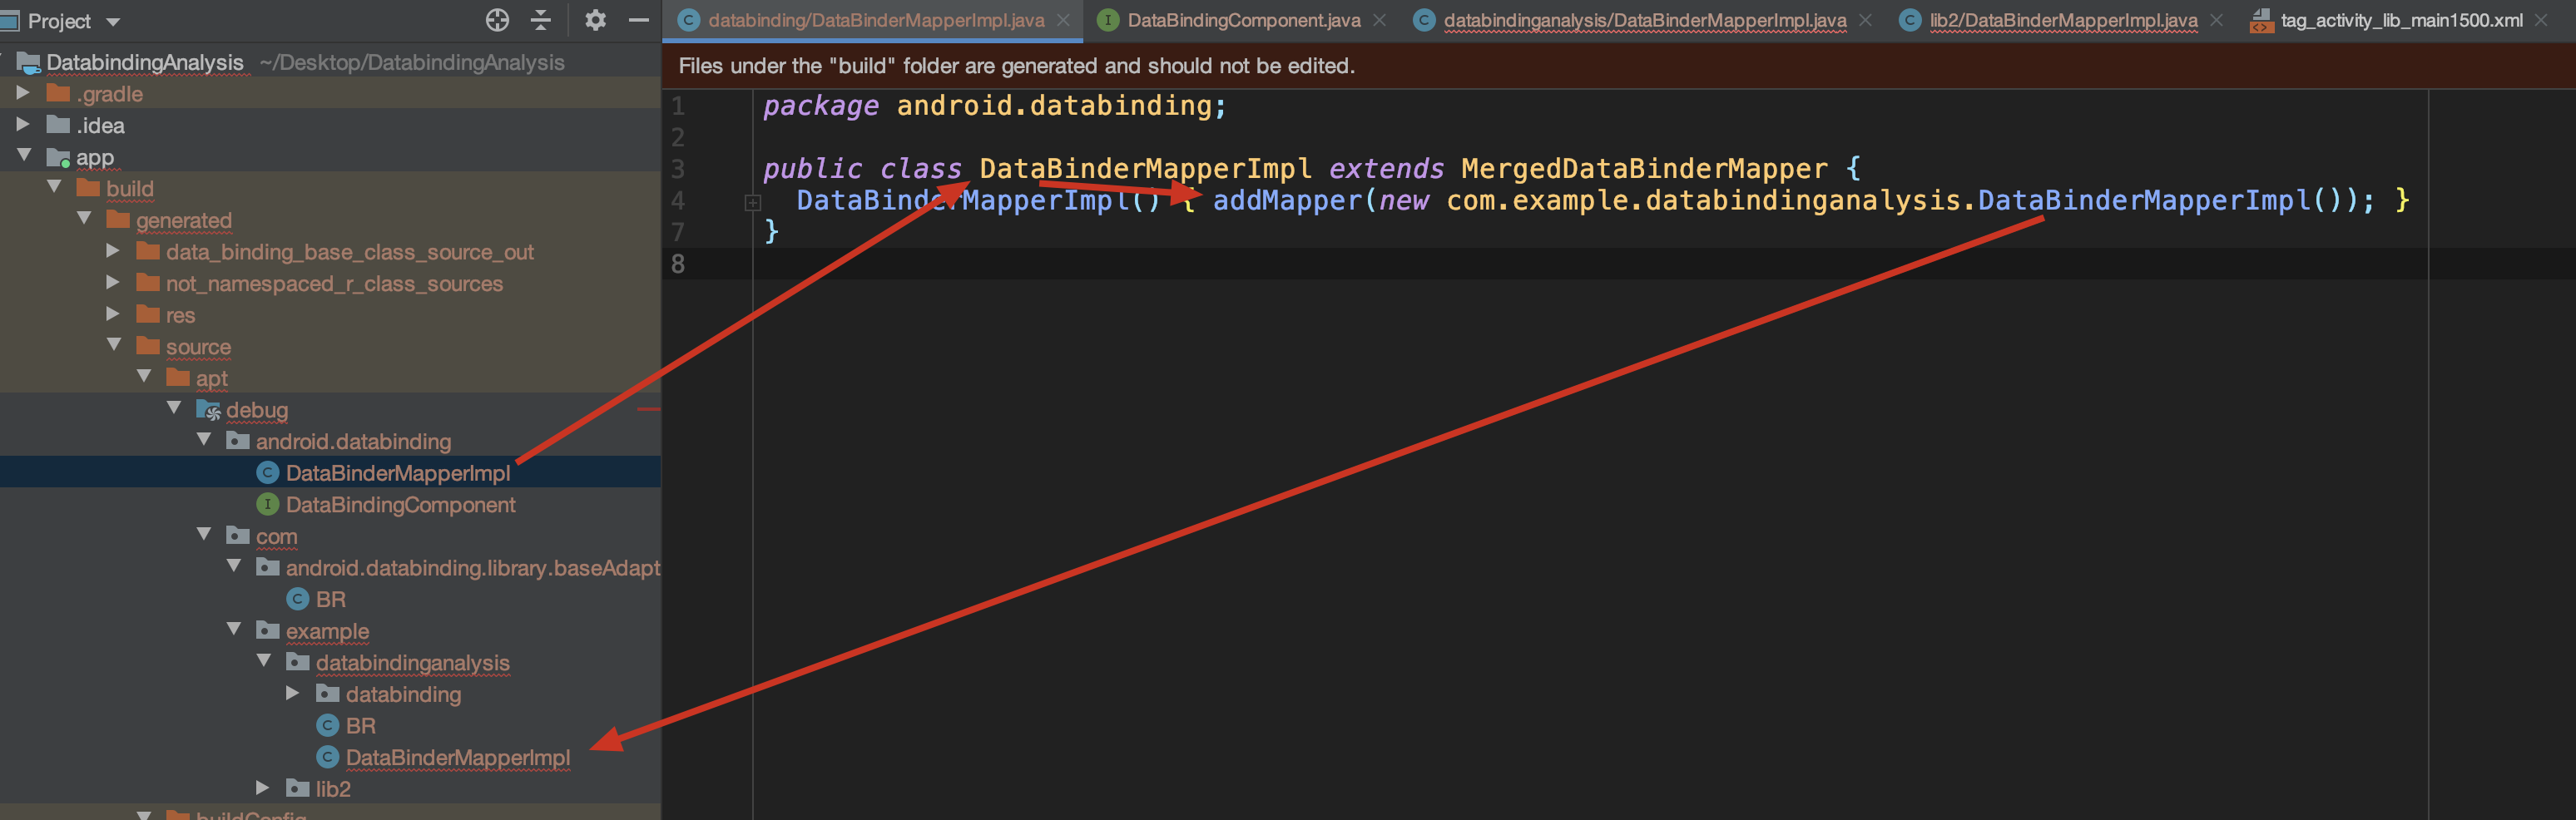The width and height of the screenshot is (2576, 820).
Task: Open Project panel settings gear
Action: (595, 20)
